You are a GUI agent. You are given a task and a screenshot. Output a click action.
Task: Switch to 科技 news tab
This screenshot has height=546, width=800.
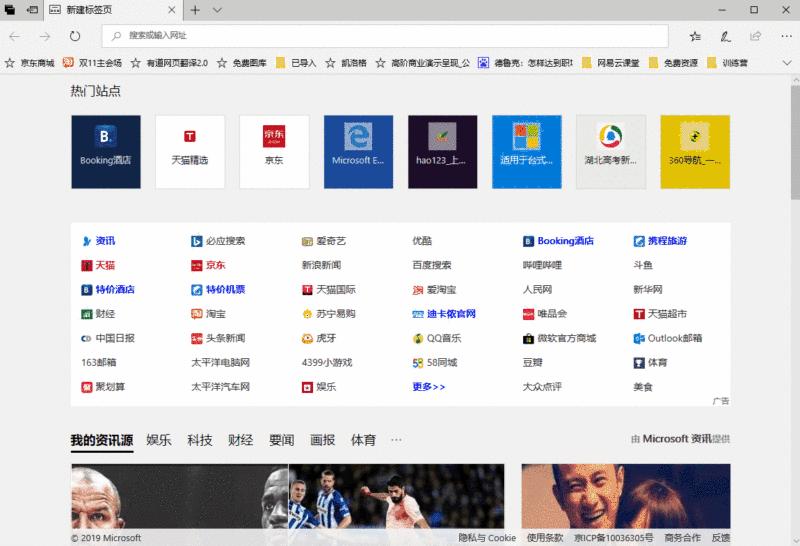point(199,440)
